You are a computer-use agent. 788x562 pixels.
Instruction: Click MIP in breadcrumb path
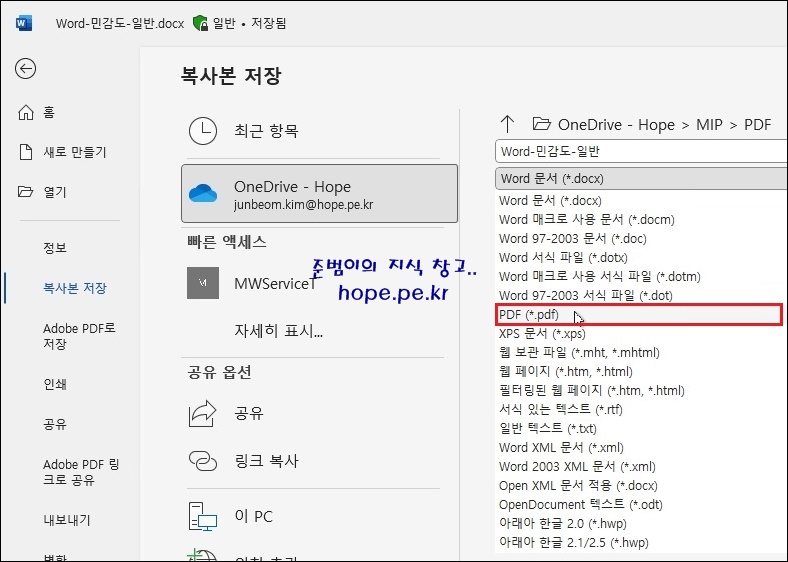click(x=709, y=125)
